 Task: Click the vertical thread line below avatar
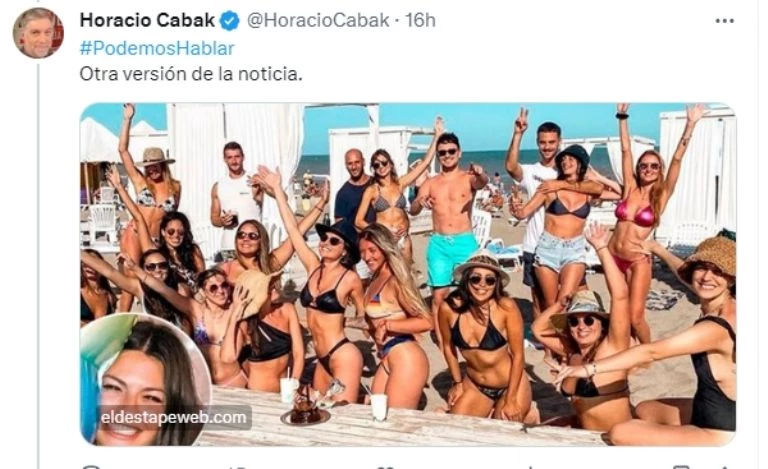point(38,266)
